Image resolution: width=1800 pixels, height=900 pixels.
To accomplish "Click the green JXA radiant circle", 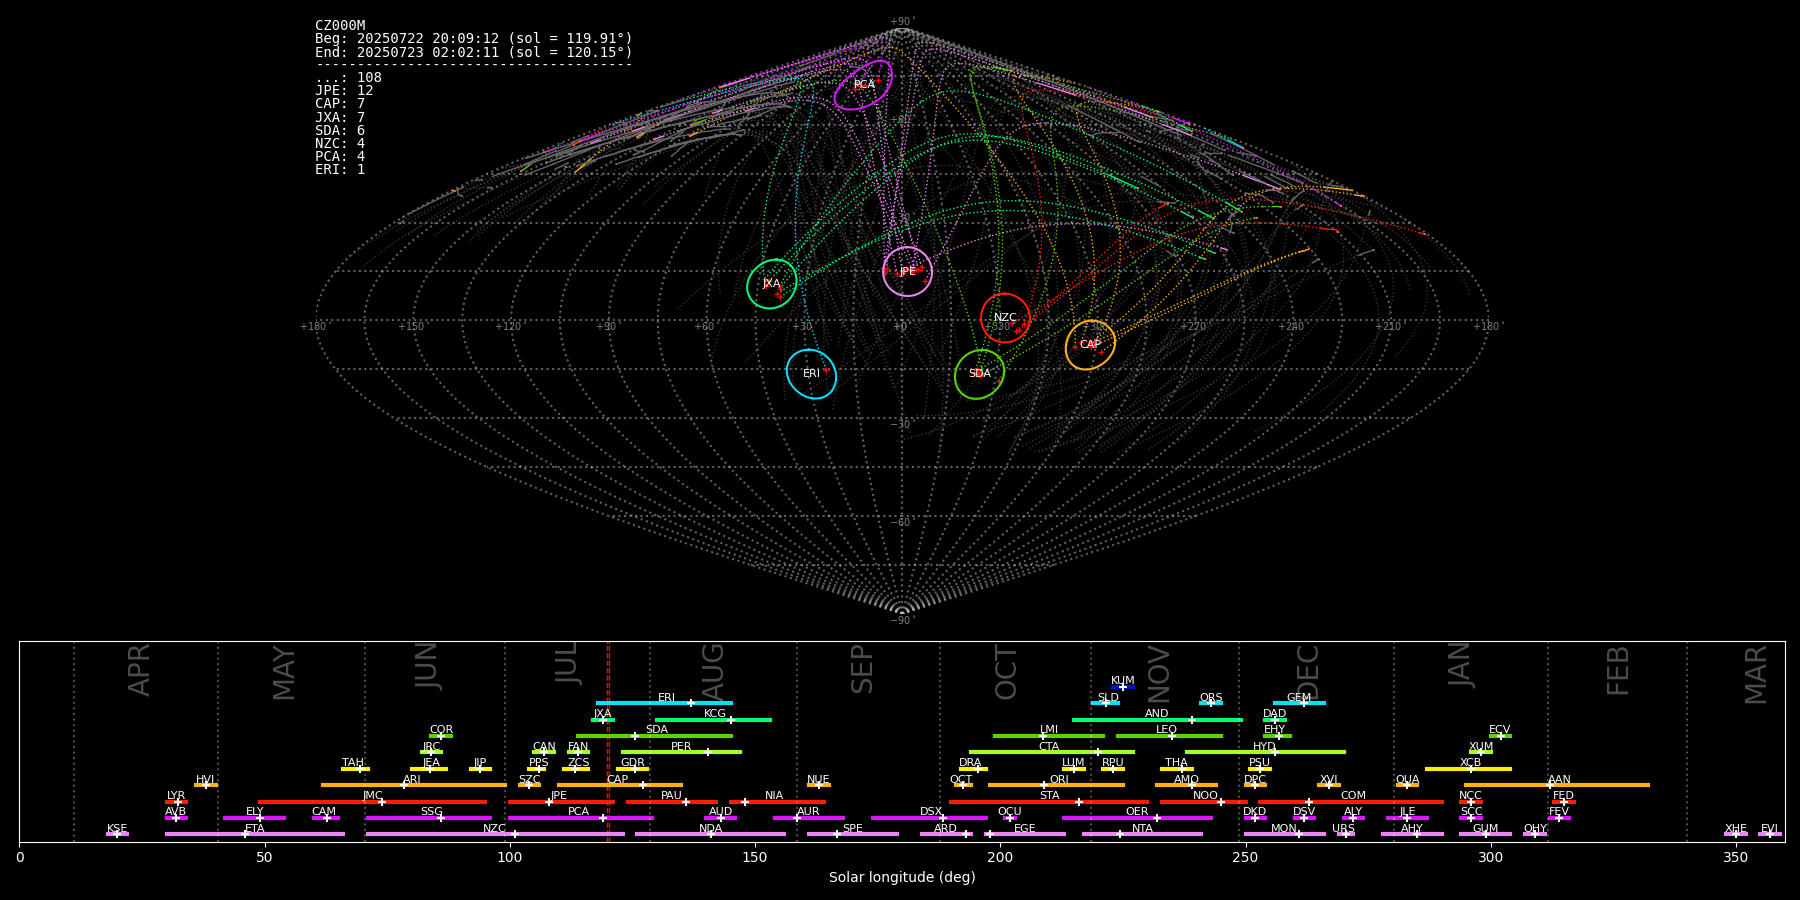I will (772, 284).
